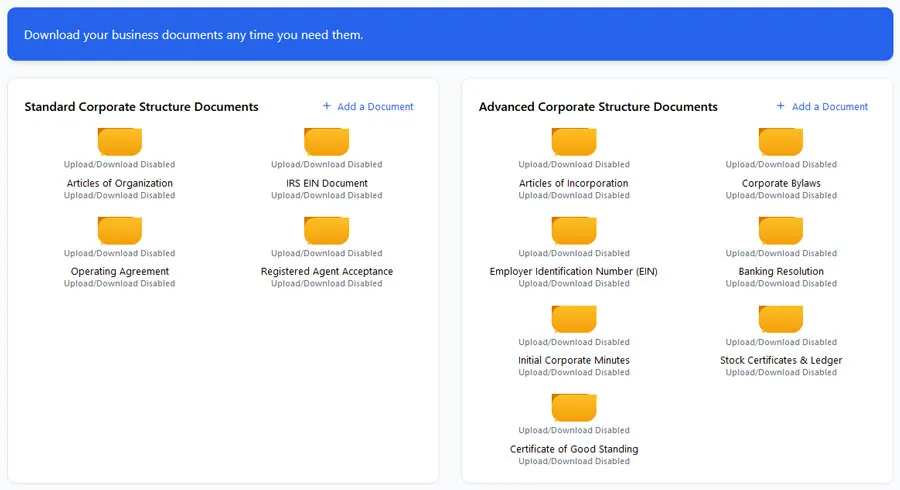Select the Stock Certificates & Ledger label
This screenshot has height=490, width=900.
click(x=781, y=360)
